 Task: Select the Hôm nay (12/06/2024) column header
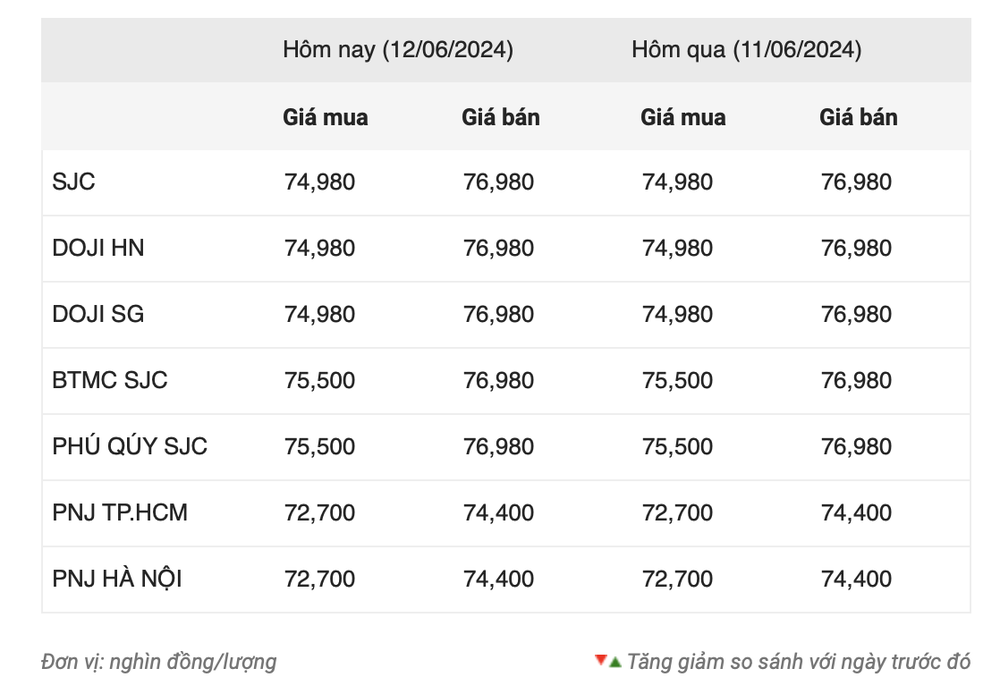[x=398, y=50]
